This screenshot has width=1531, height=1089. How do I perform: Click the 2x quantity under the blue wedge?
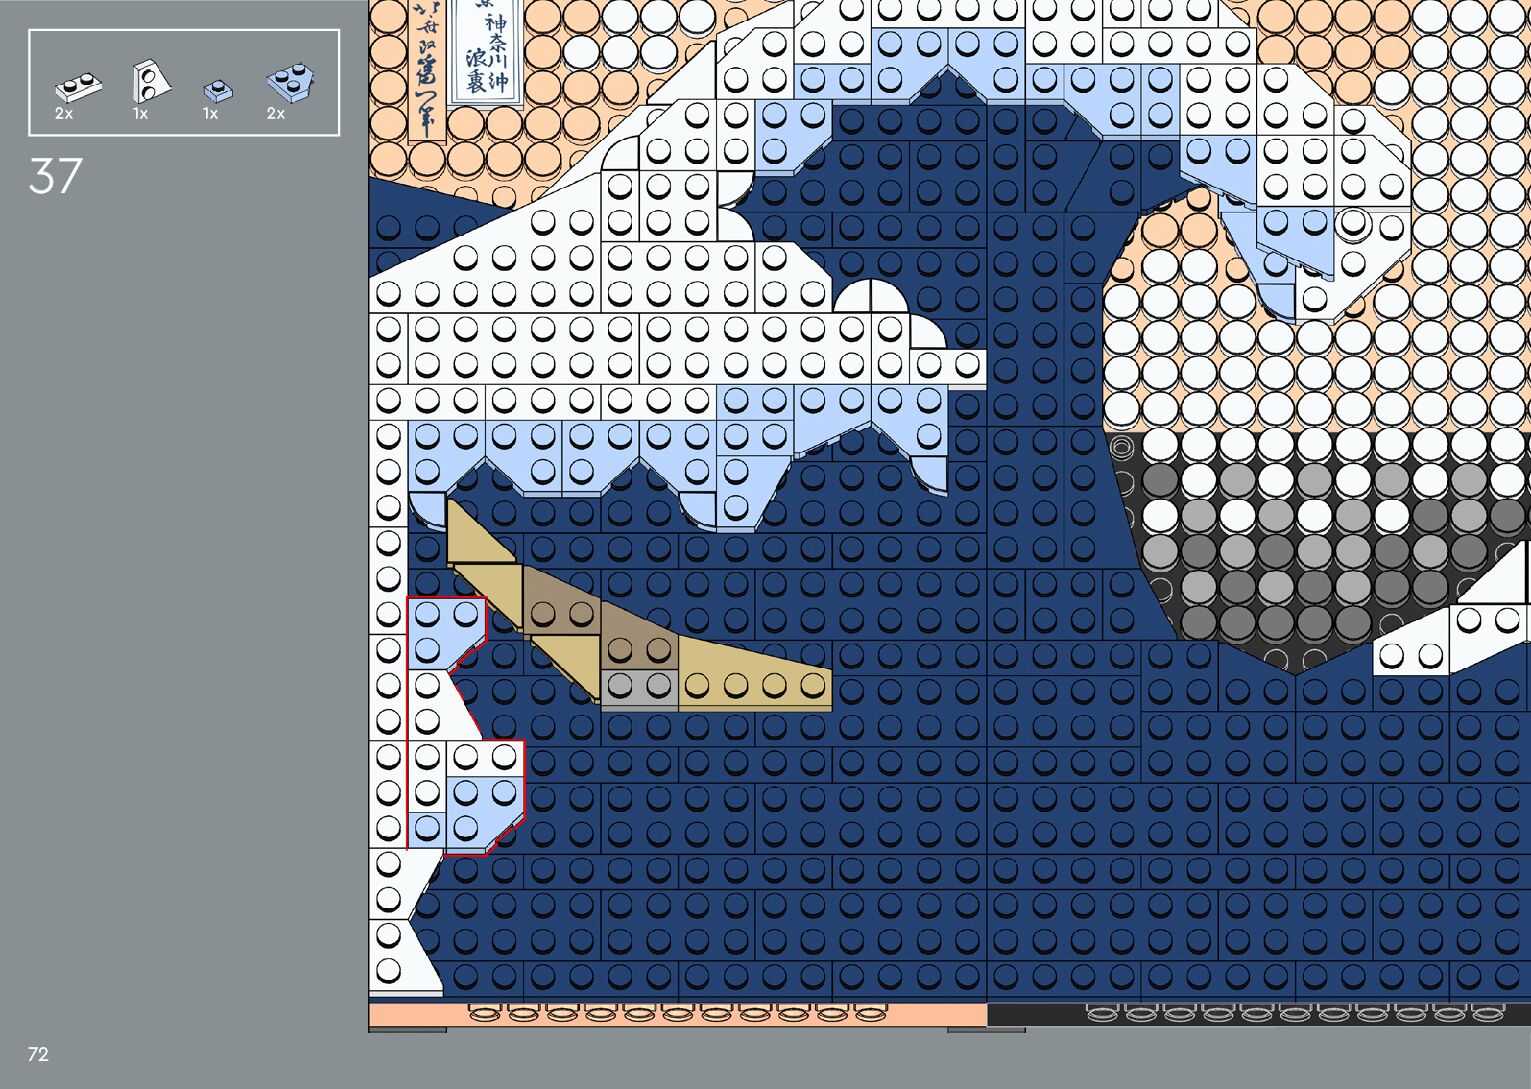tap(276, 114)
